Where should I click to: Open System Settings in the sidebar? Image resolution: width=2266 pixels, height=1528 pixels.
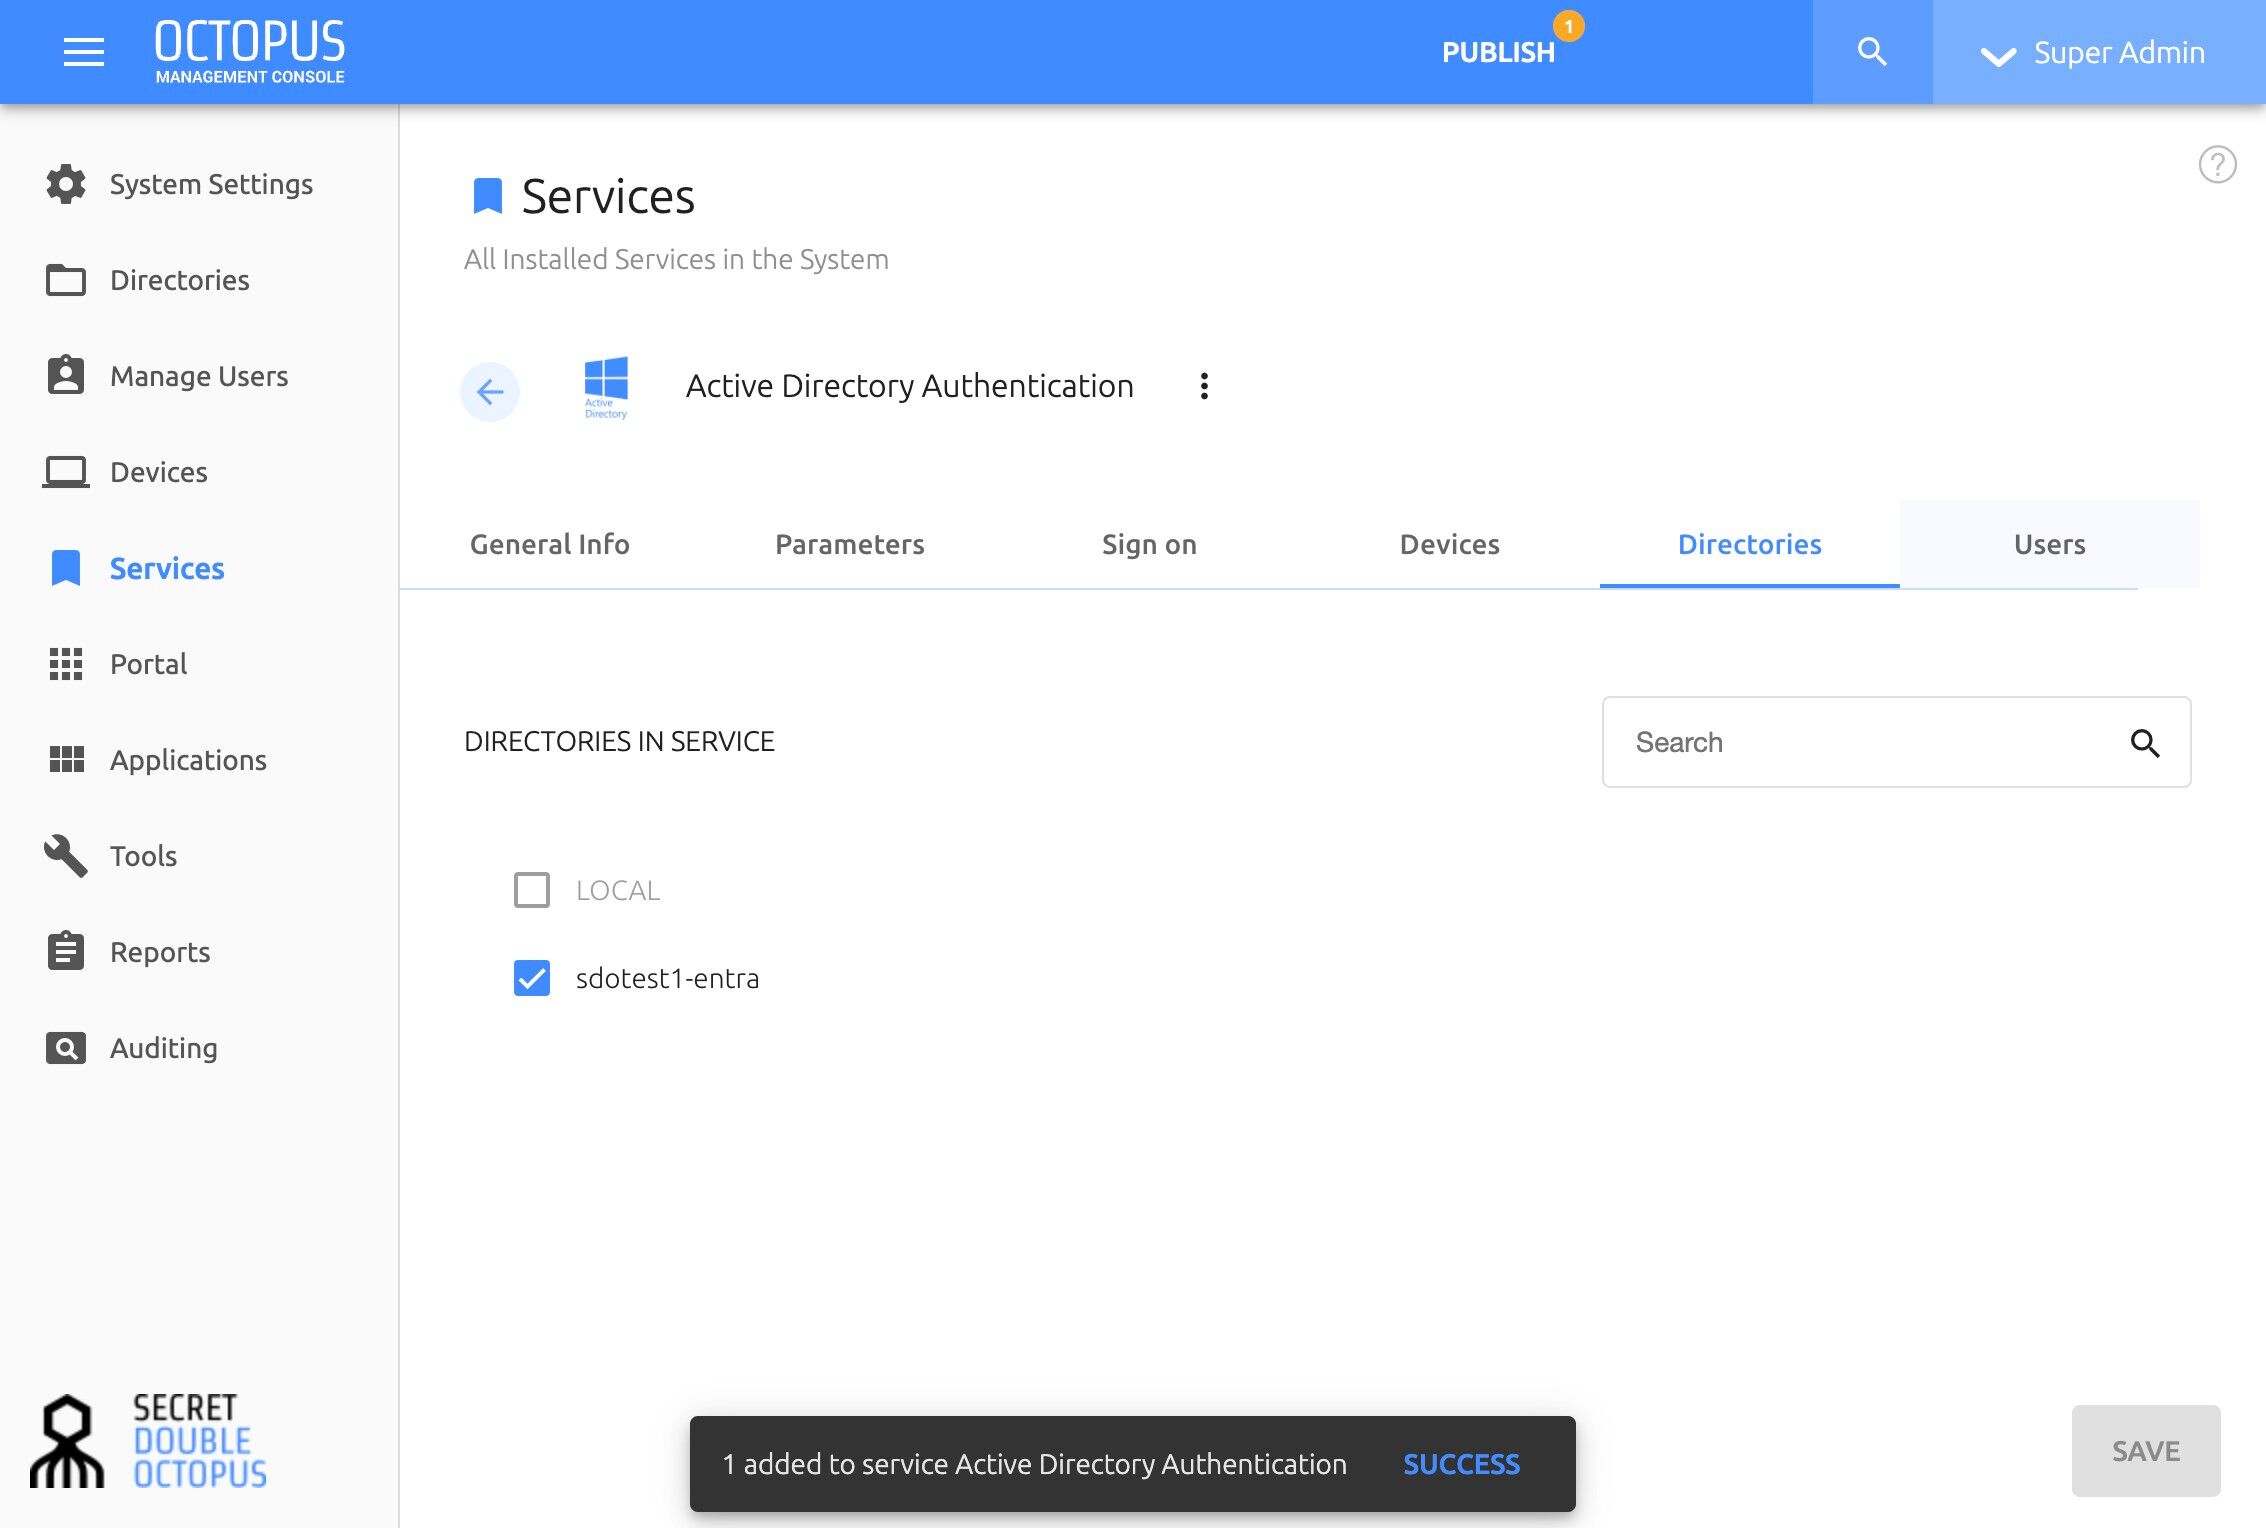211,184
